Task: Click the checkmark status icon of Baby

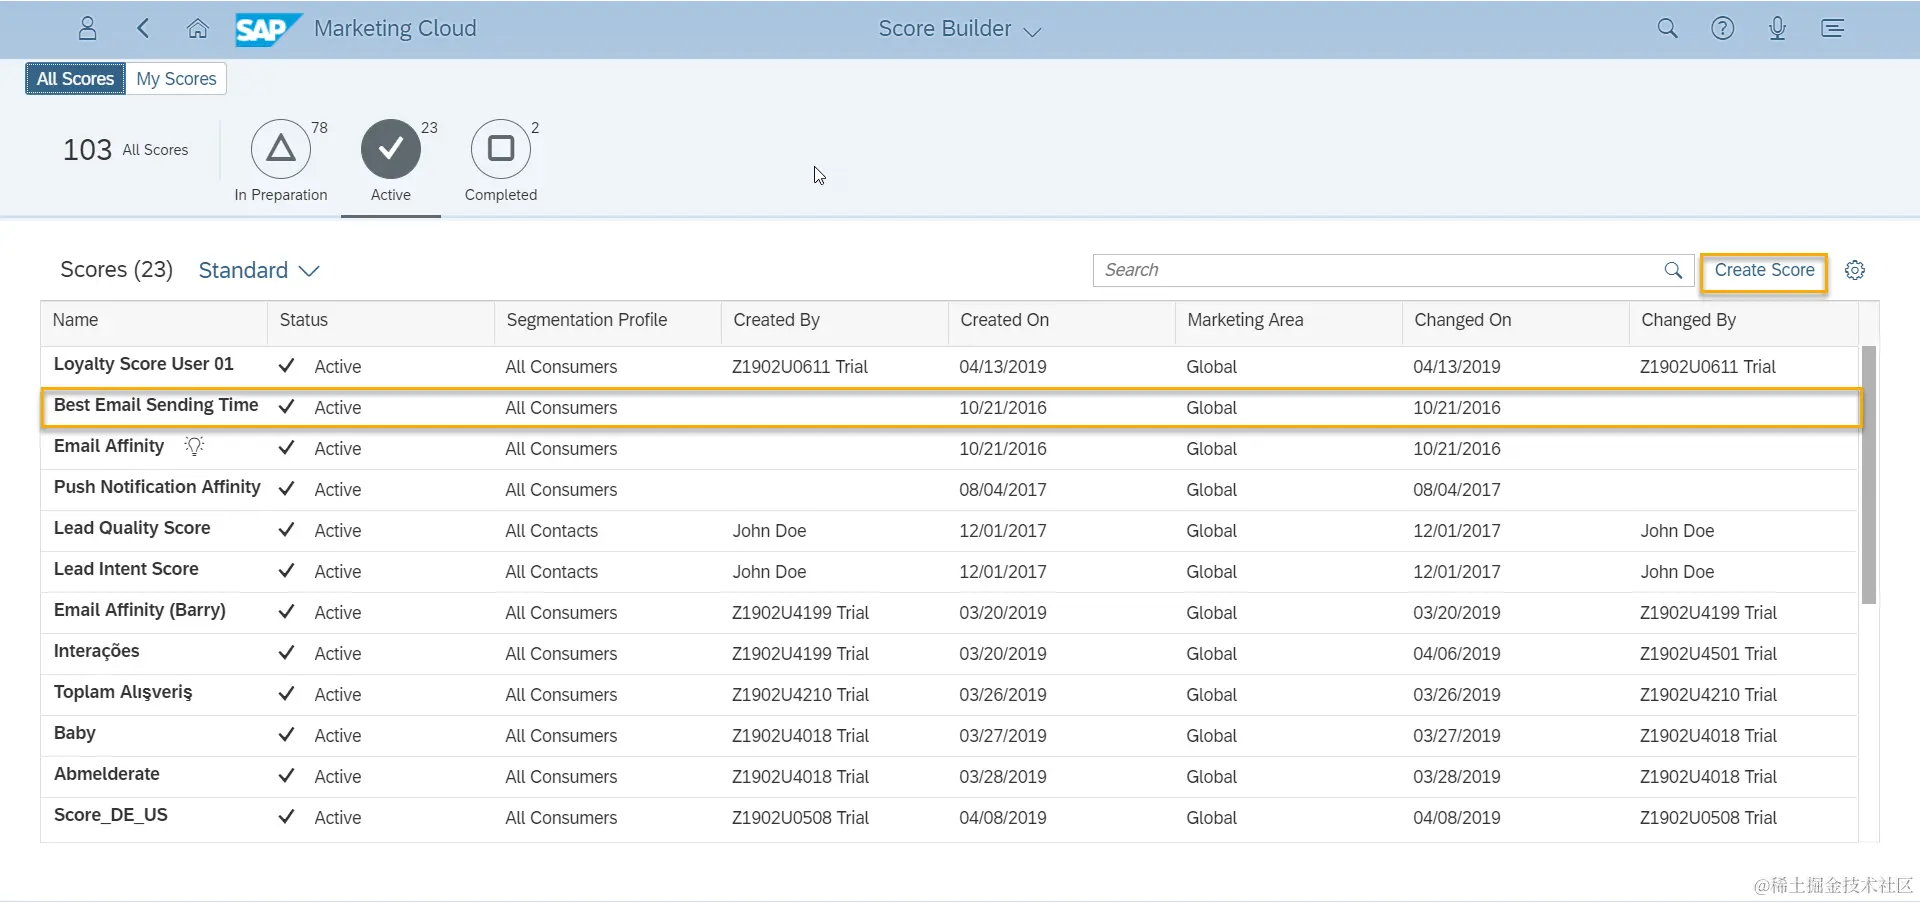Action: coord(287,735)
